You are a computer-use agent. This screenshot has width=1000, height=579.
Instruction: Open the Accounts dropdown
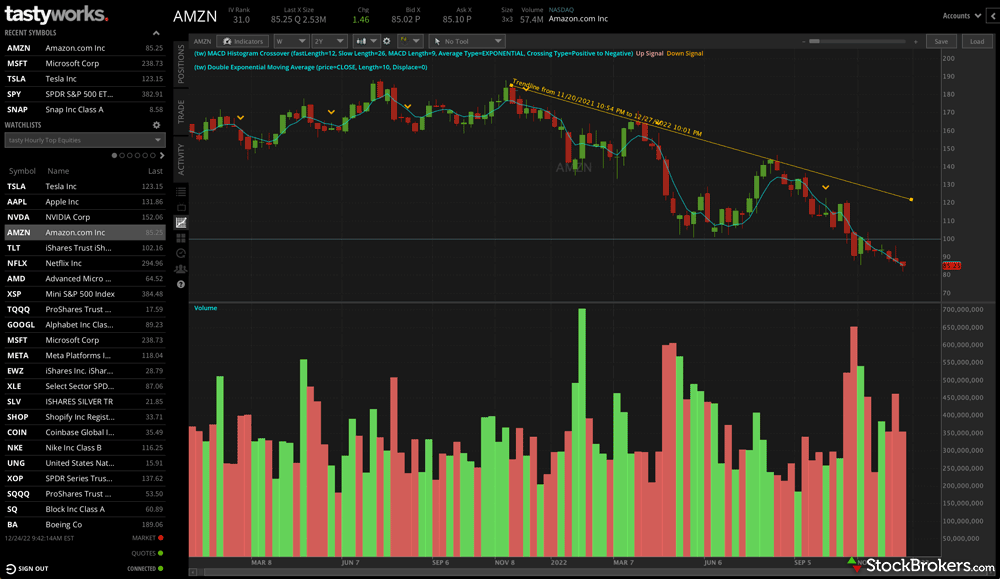point(962,16)
